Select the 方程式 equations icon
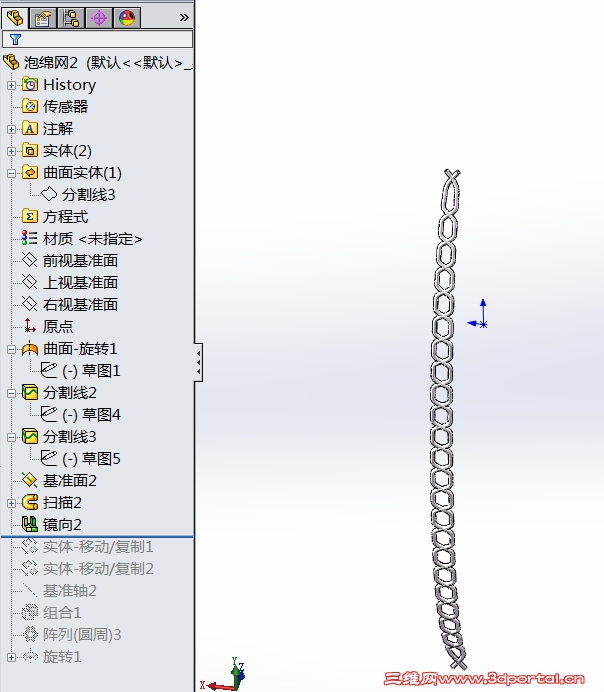The height and width of the screenshot is (692, 604). coord(30,216)
